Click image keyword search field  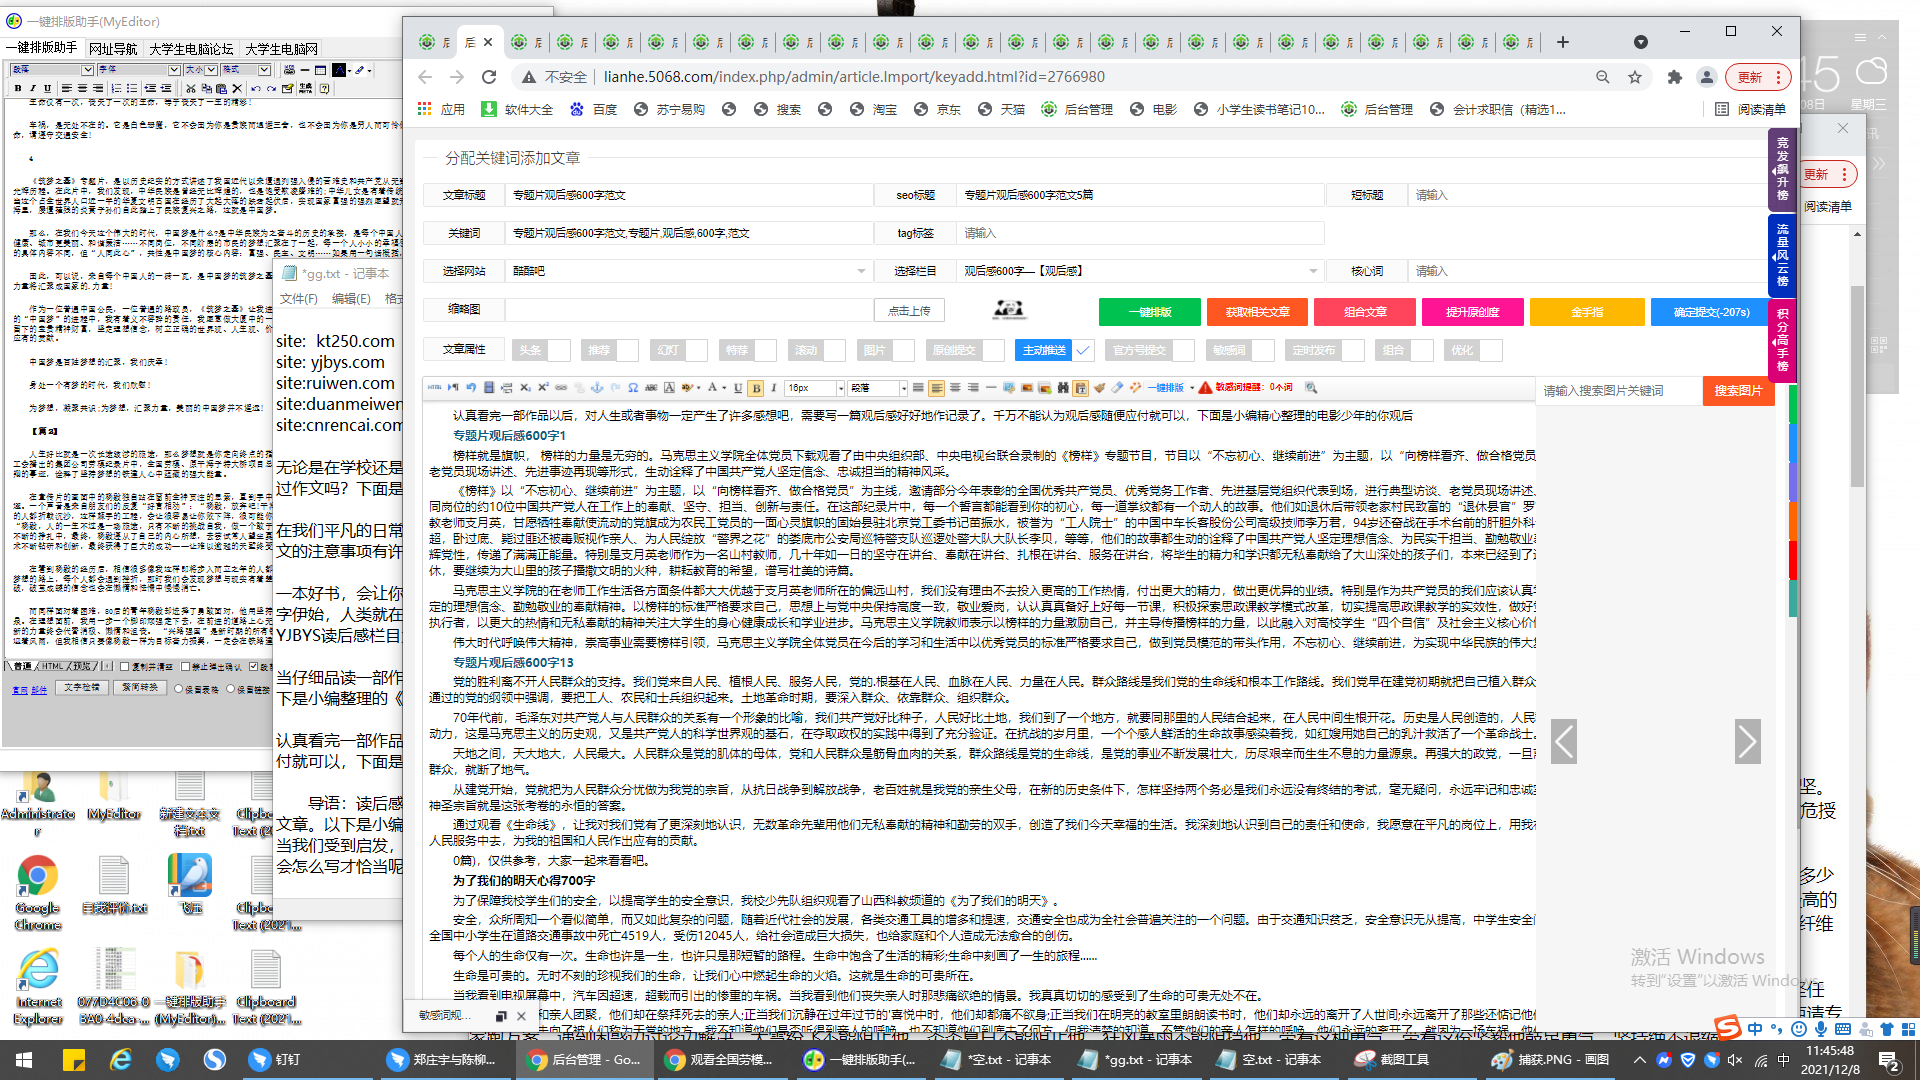click(x=1619, y=391)
